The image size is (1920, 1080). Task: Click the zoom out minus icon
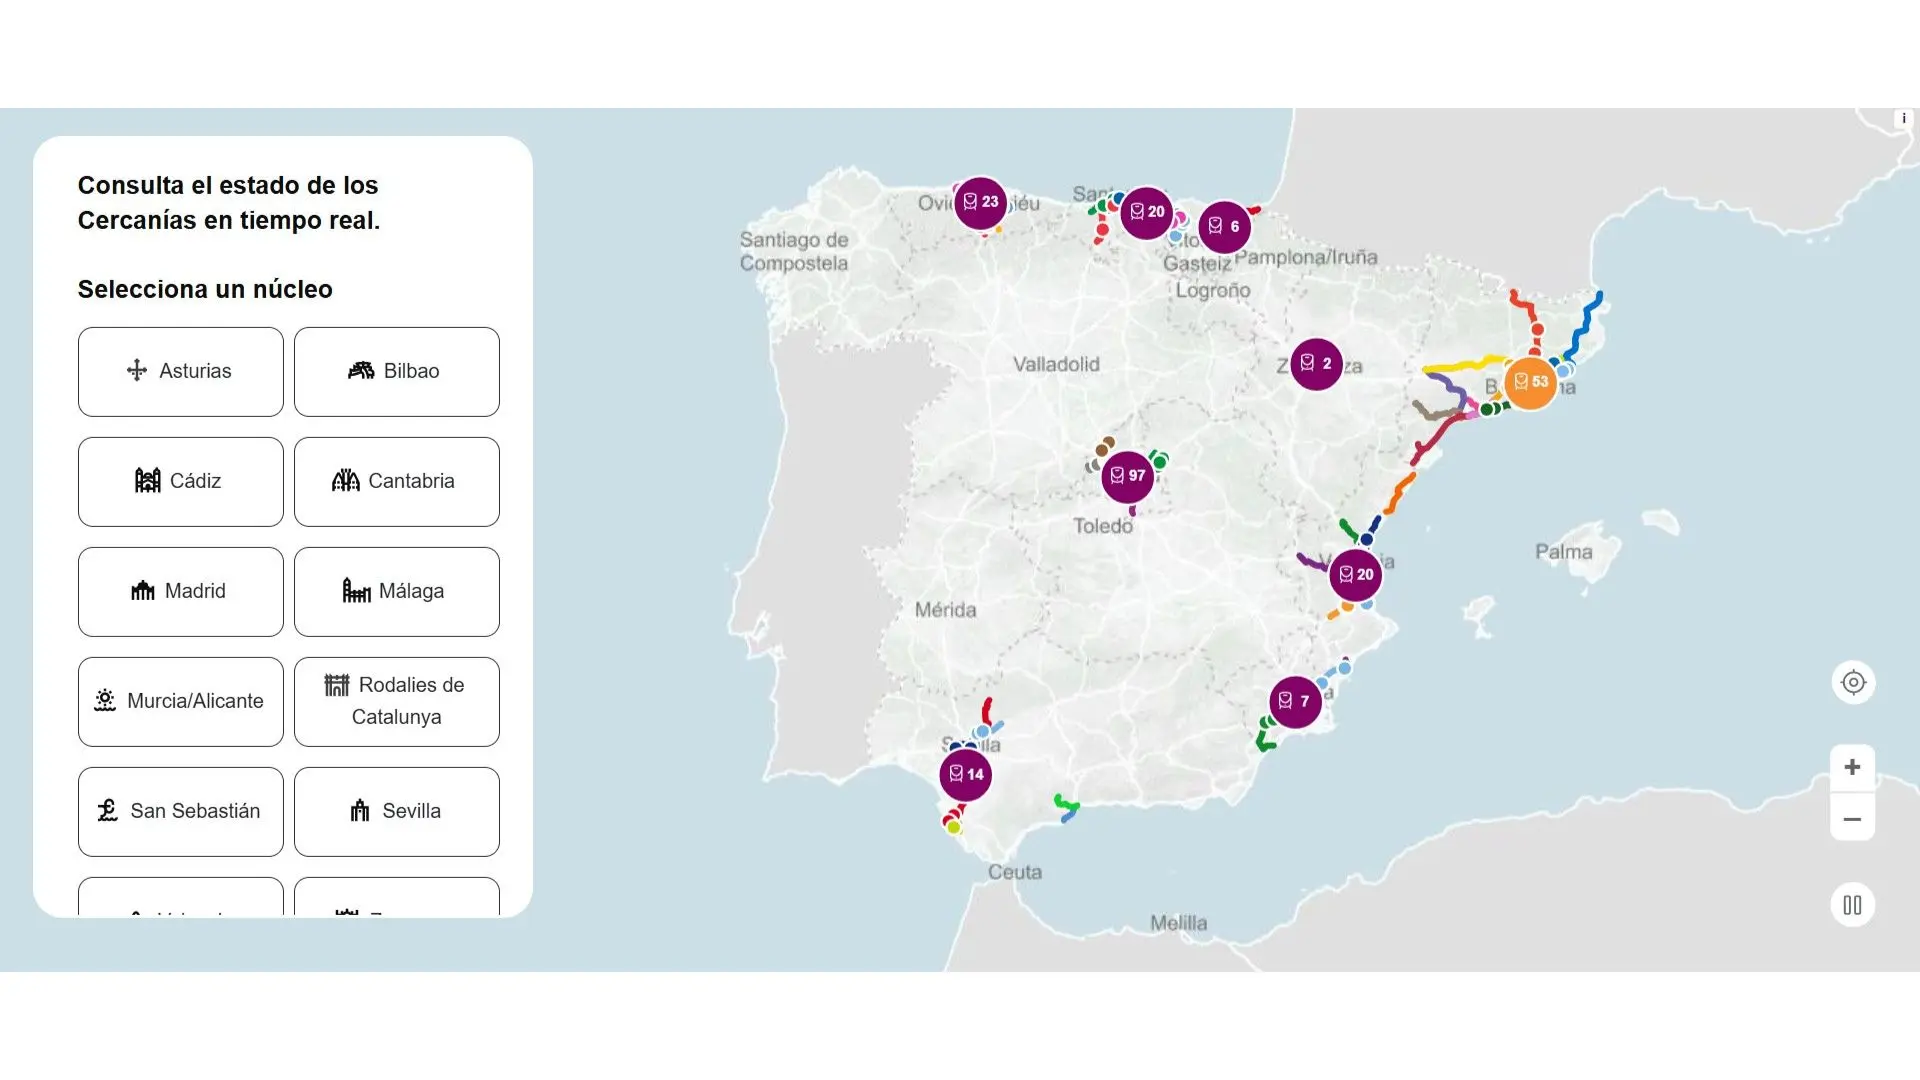(1853, 818)
